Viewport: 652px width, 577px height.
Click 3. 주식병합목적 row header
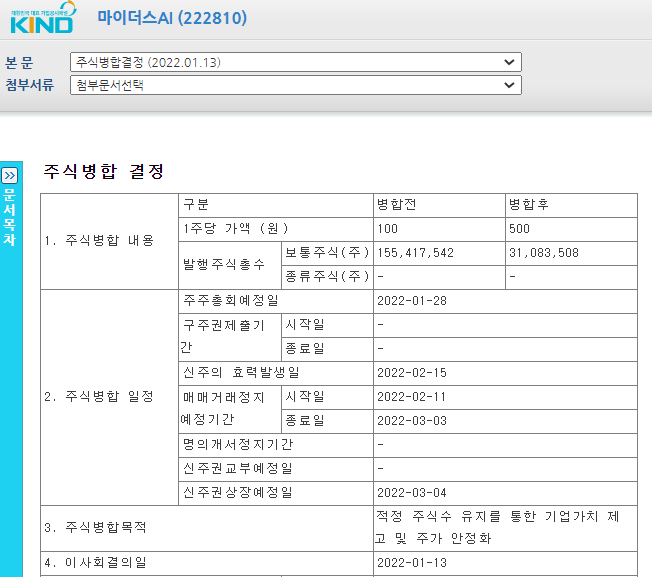[x=95, y=528]
